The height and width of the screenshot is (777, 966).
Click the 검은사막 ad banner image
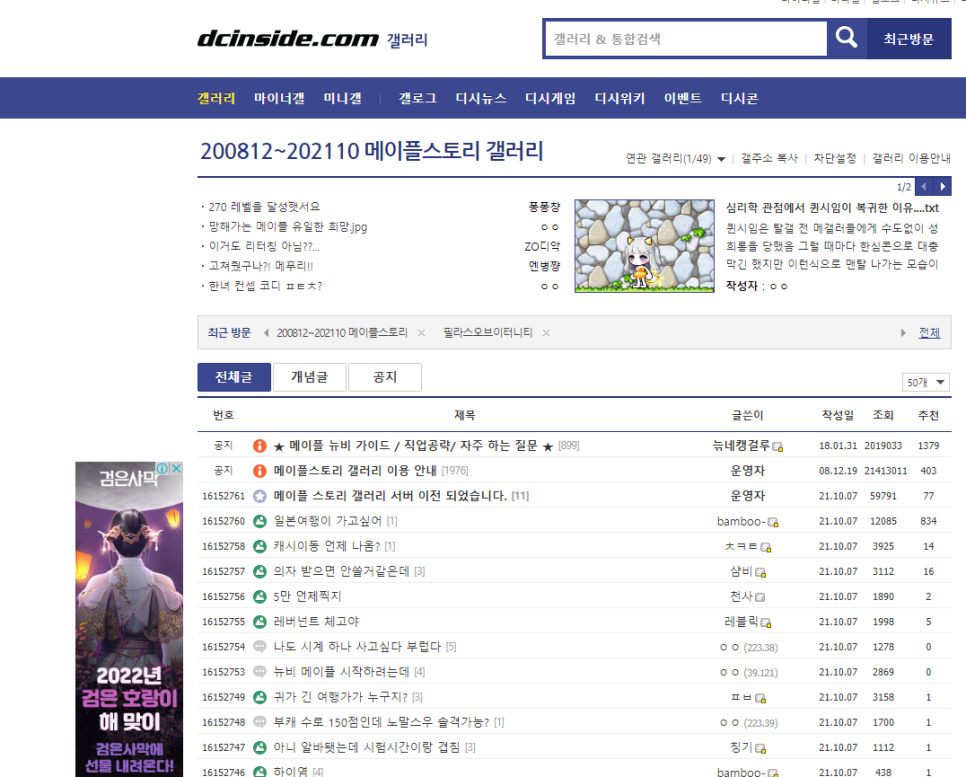129,619
